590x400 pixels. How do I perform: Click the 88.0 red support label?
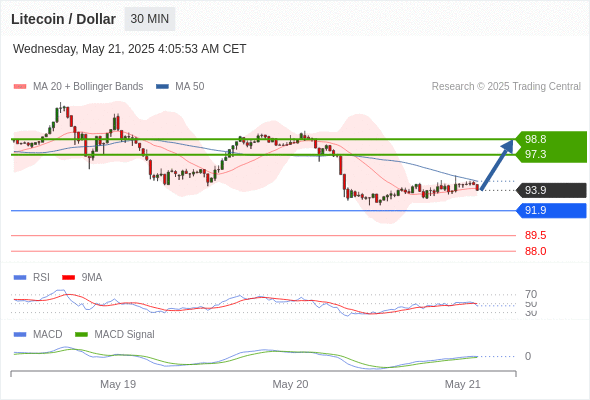(x=535, y=251)
